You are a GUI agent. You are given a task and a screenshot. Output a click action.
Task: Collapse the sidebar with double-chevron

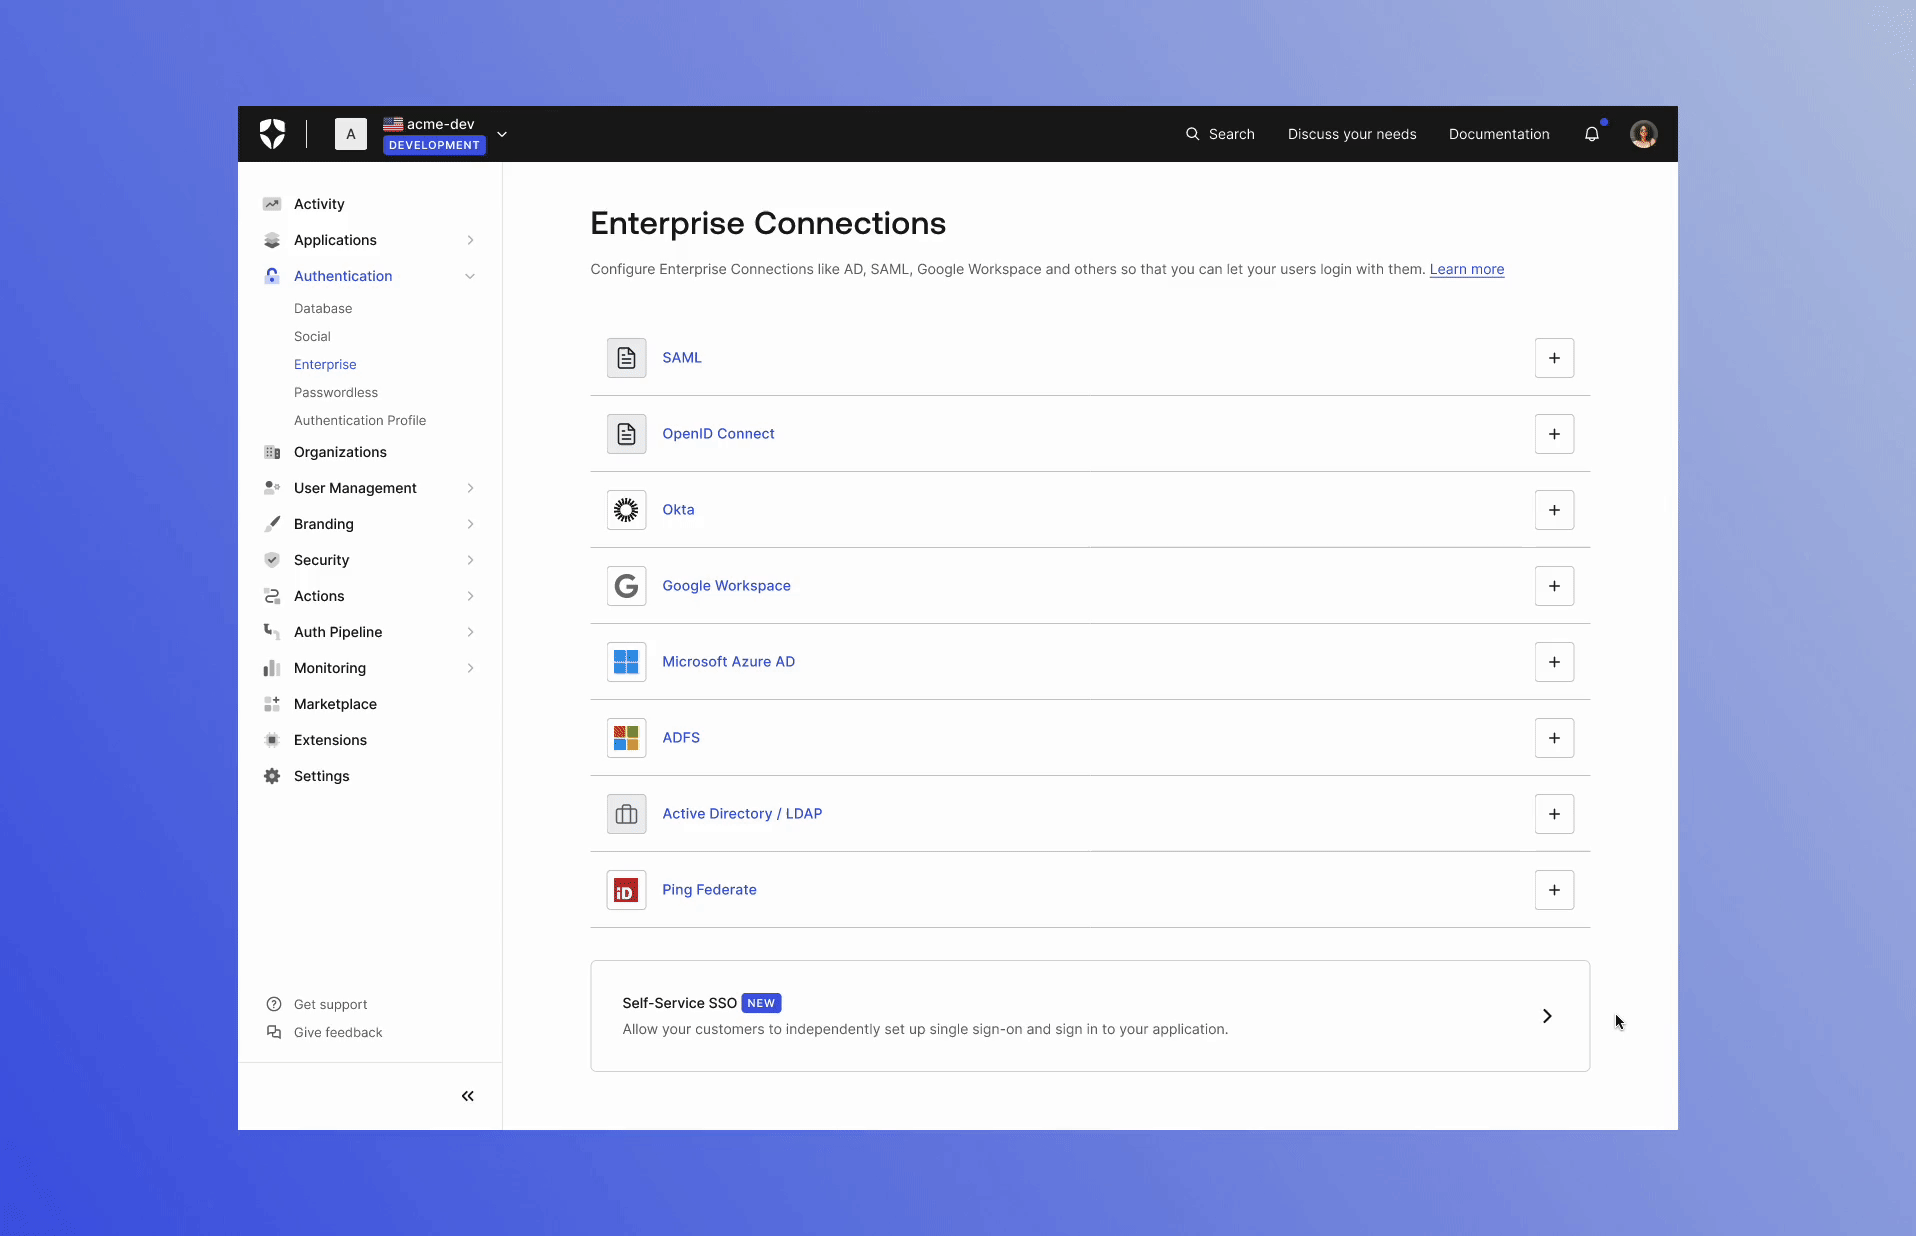tap(468, 1096)
